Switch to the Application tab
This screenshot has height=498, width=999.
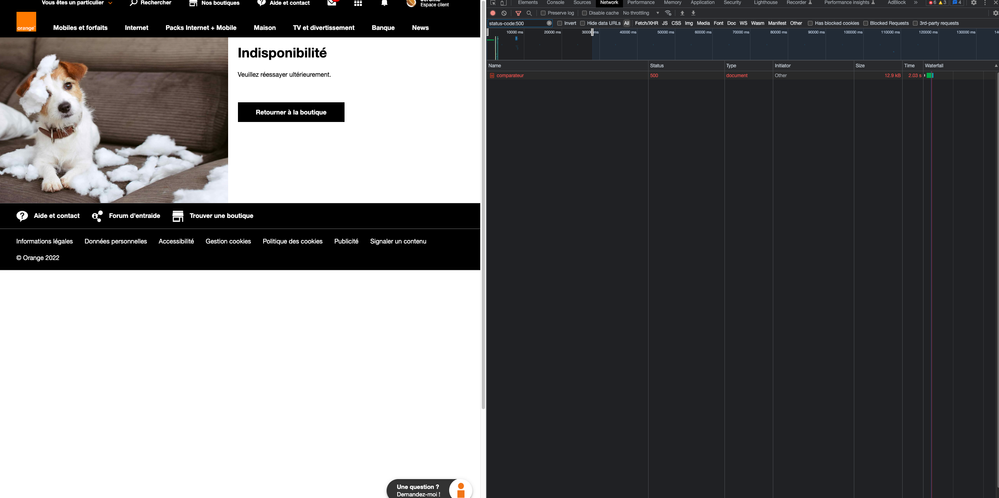(703, 3)
